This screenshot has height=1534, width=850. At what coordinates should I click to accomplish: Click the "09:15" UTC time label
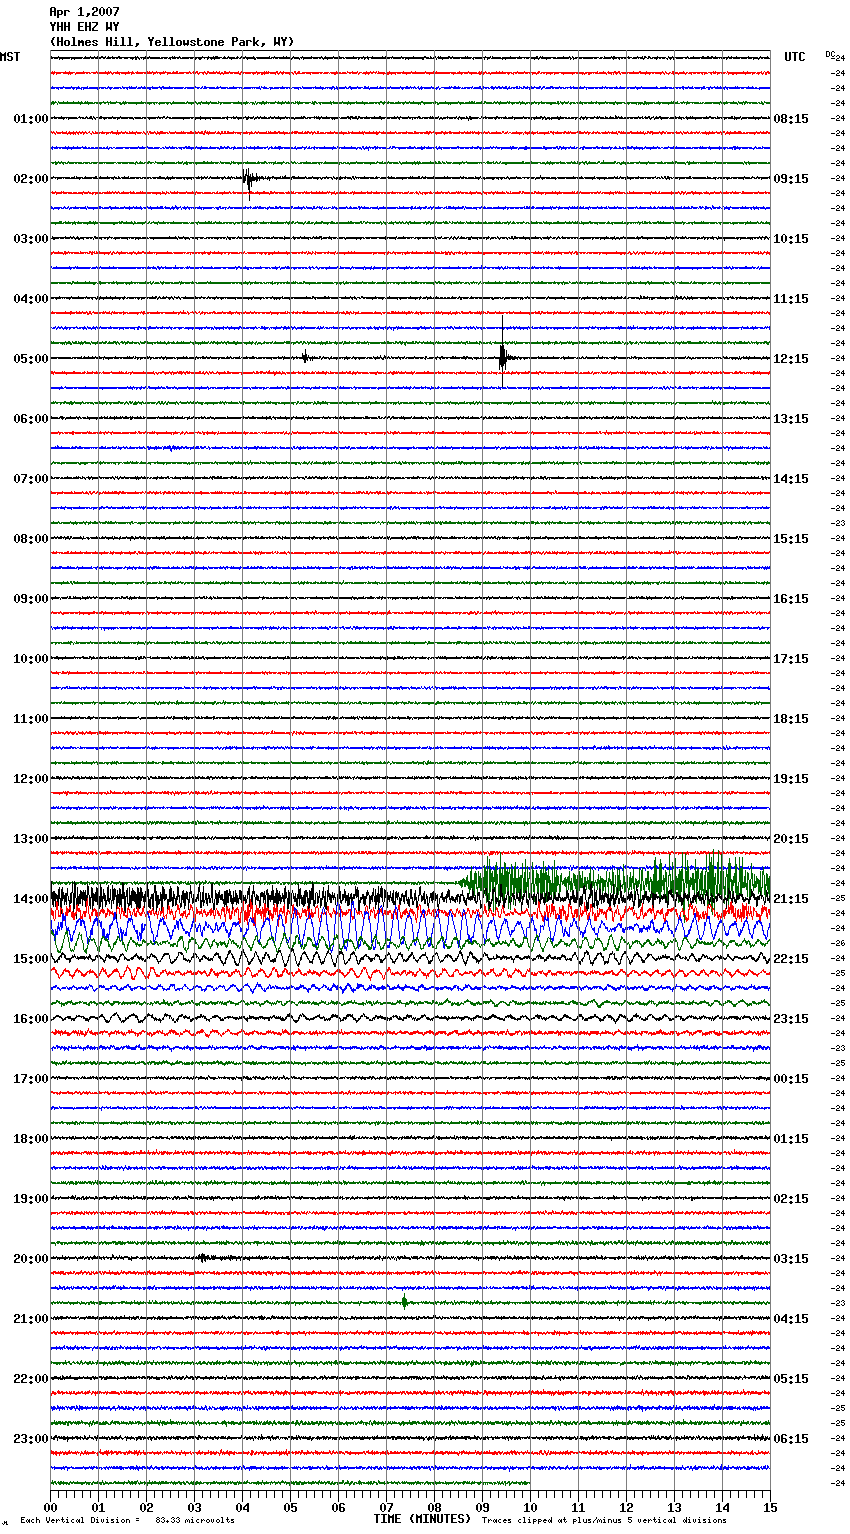coord(791,179)
